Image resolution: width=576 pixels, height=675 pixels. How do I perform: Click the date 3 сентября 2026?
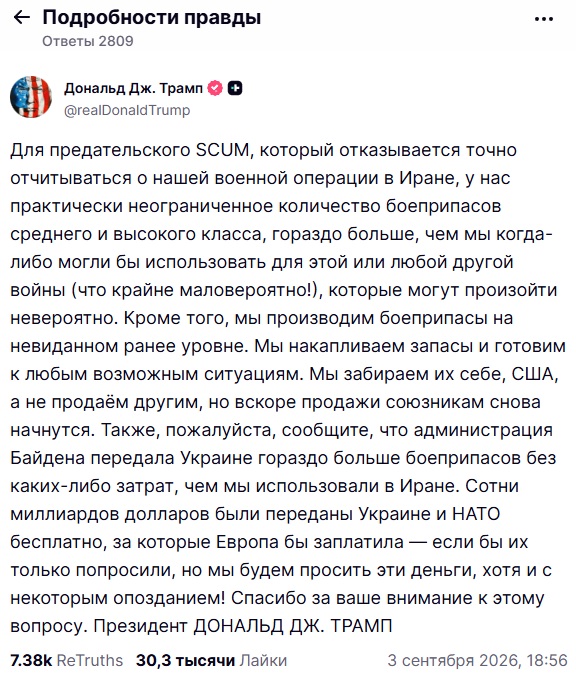click(x=452, y=660)
